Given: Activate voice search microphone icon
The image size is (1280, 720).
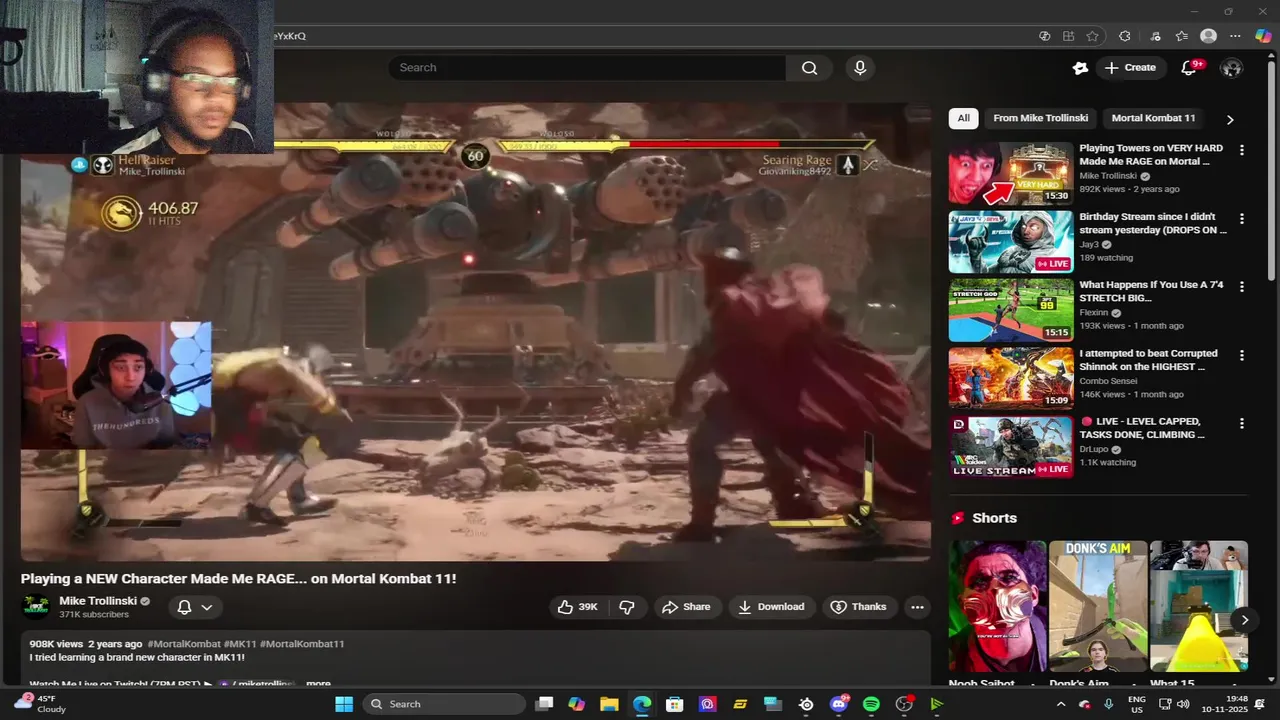Looking at the screenshot, I should [x=860, y=68].
